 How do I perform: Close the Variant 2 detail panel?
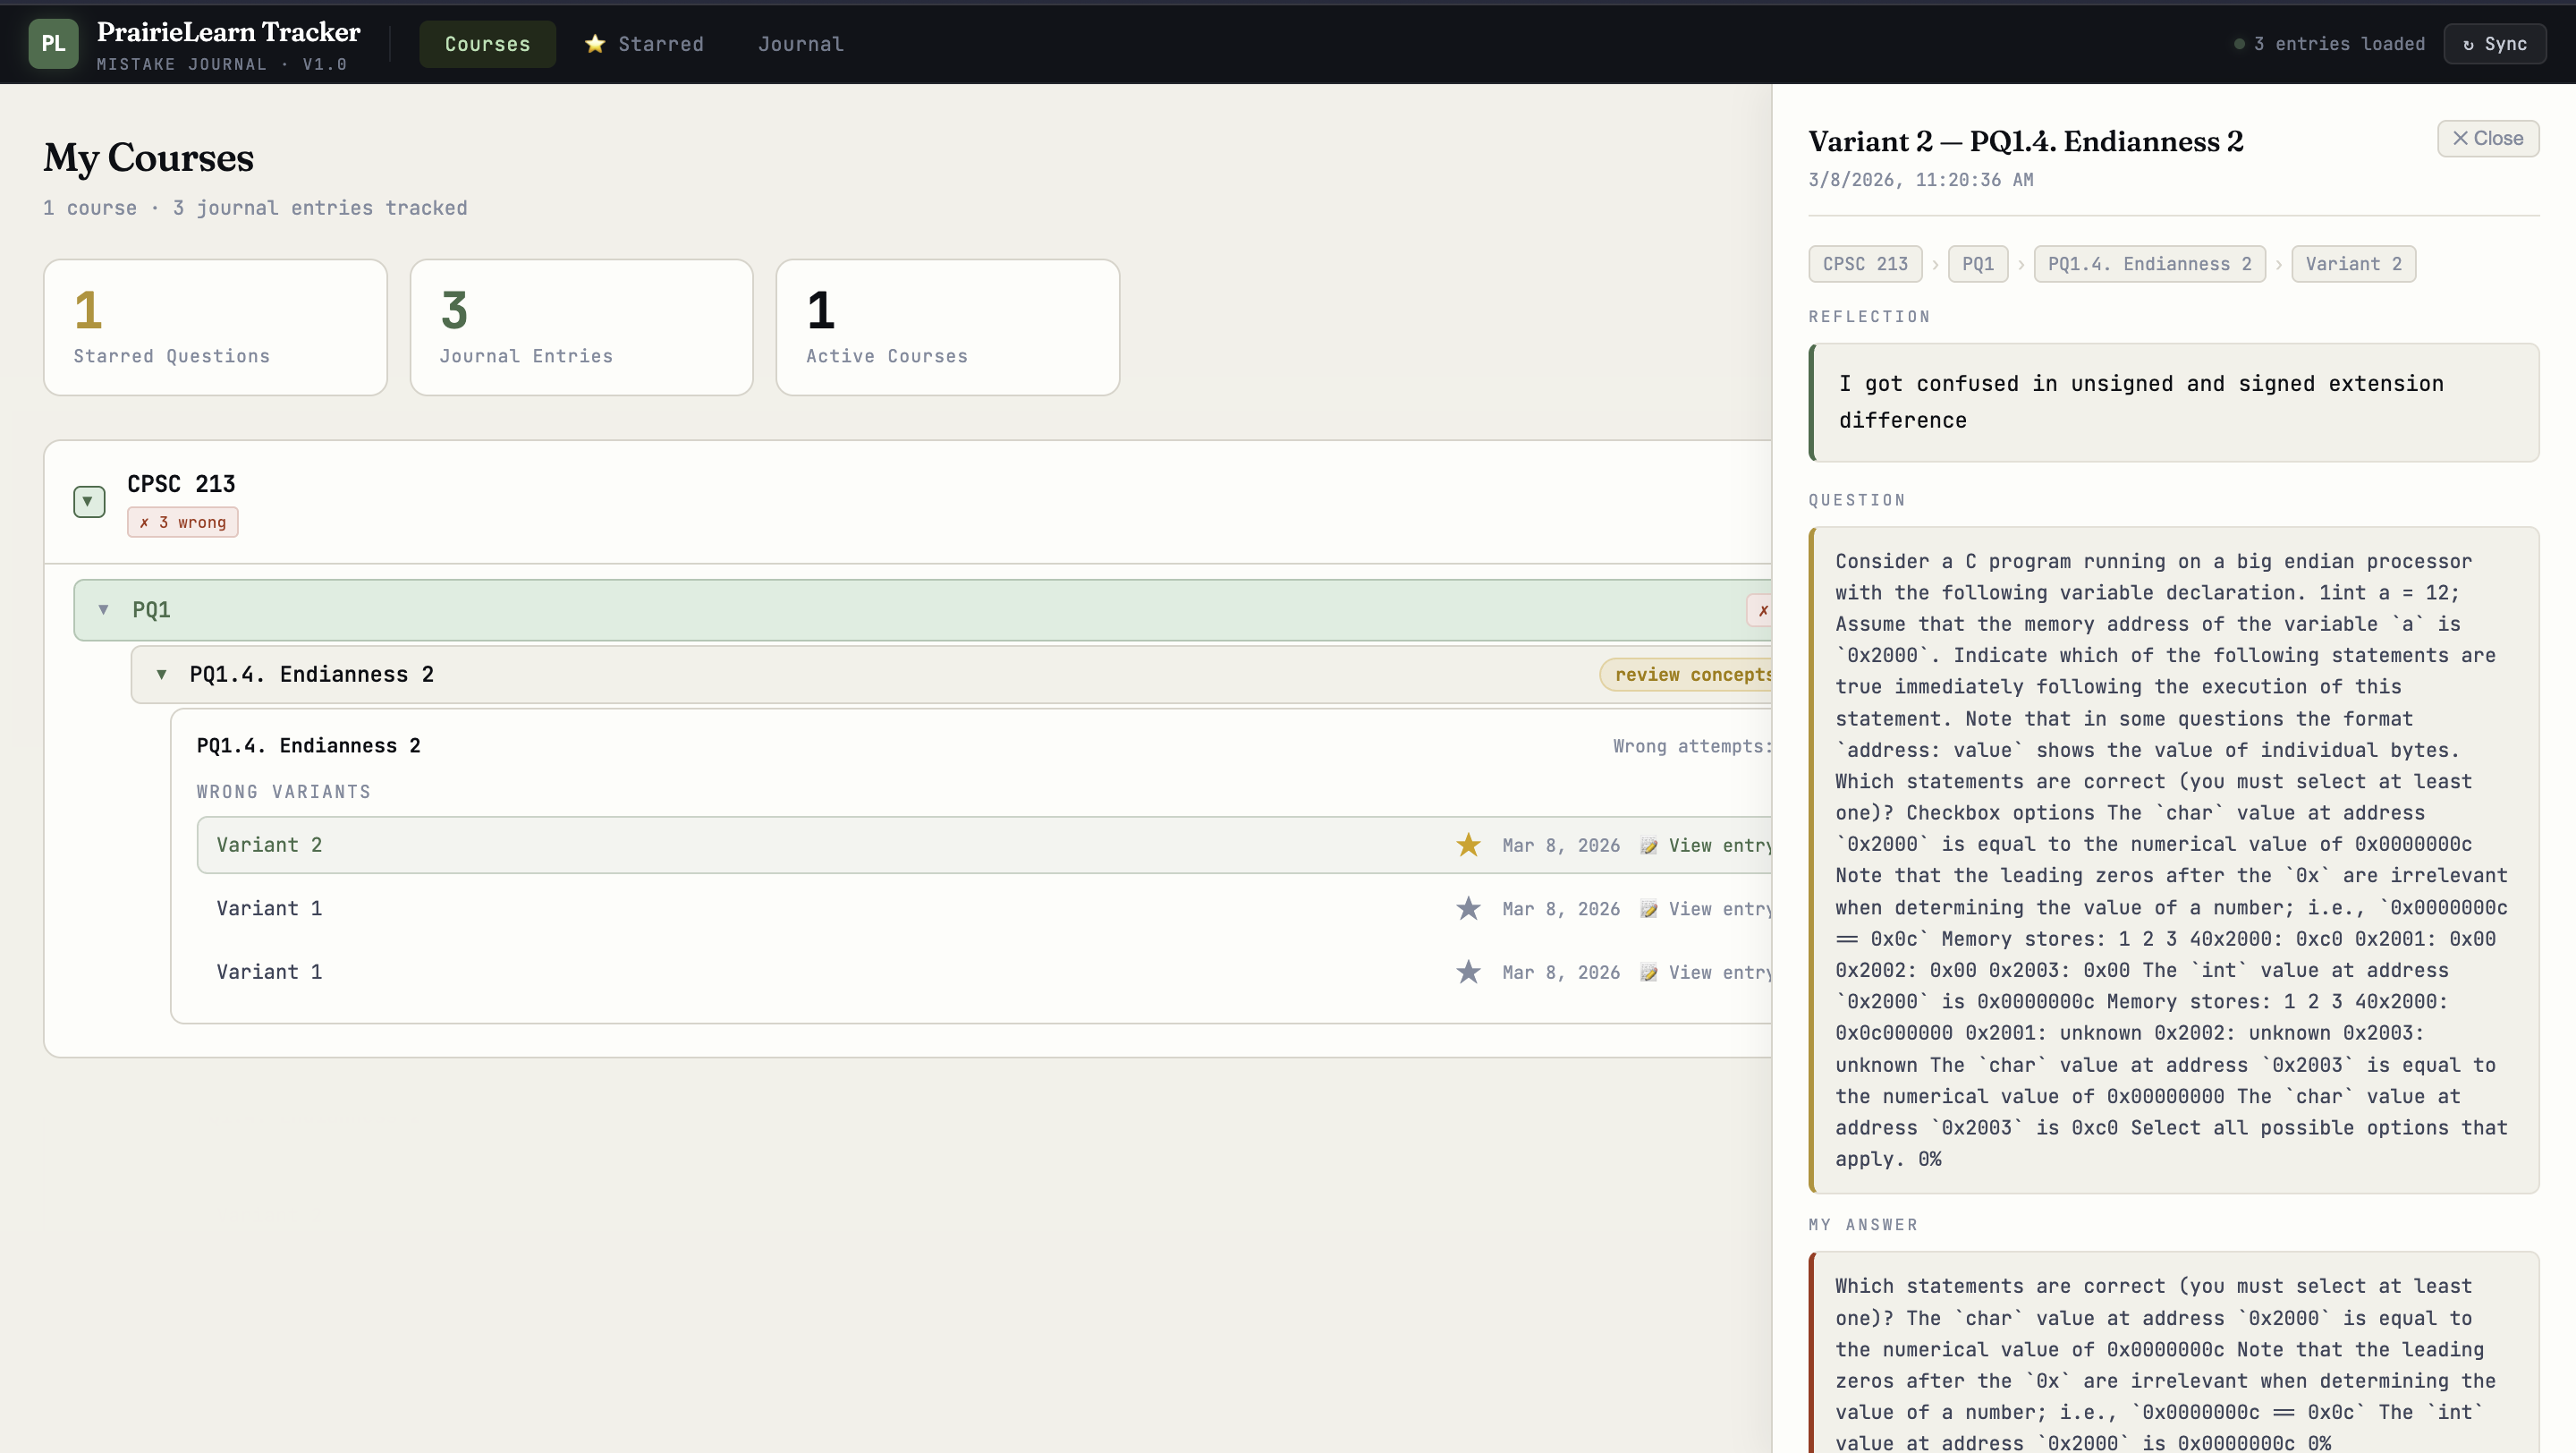click(2487, 138)
